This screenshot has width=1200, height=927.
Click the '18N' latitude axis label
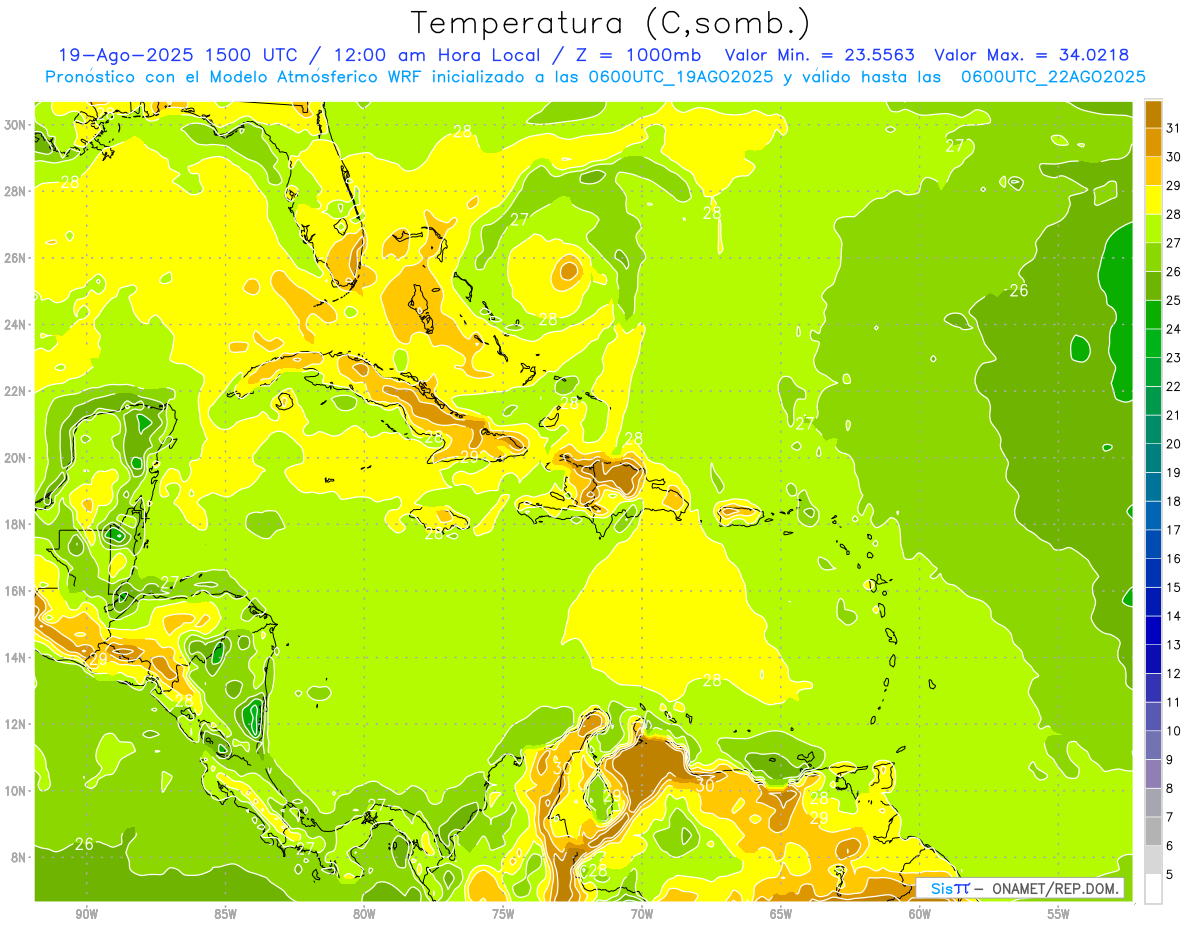(x=15, y=524)
